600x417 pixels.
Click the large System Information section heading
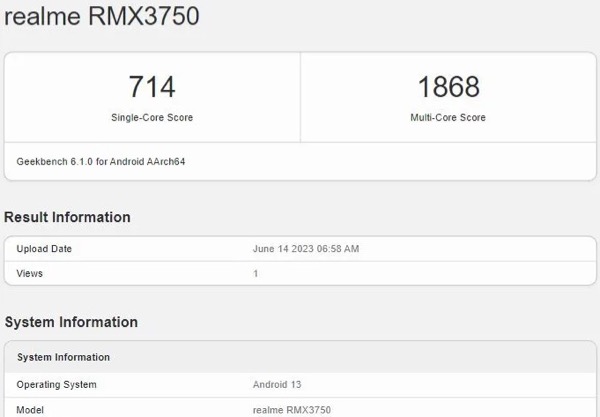(71, 322)
